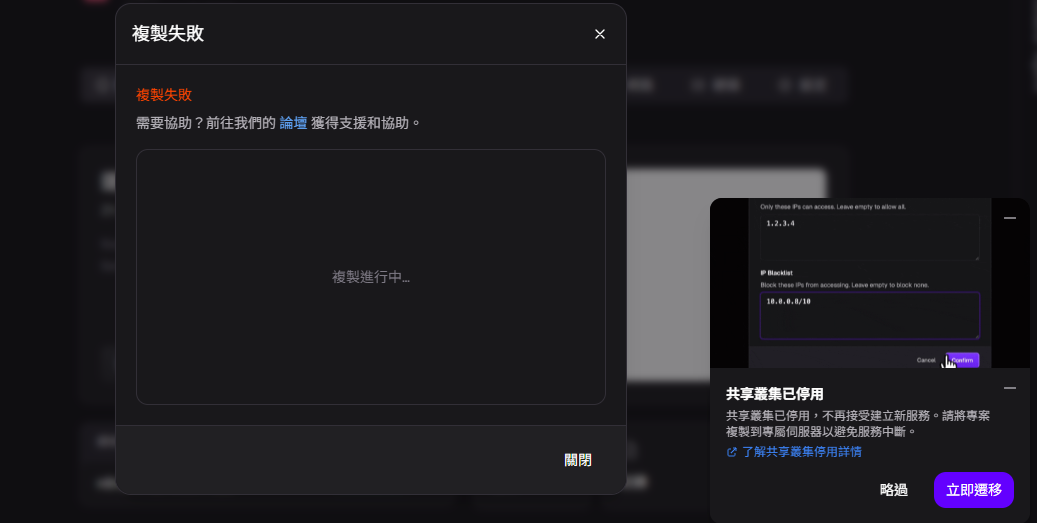Screen dimensions: 1037x523
Task: Click the IP blacklist tutorial thumbnail
Action: (x=870, y=283)
